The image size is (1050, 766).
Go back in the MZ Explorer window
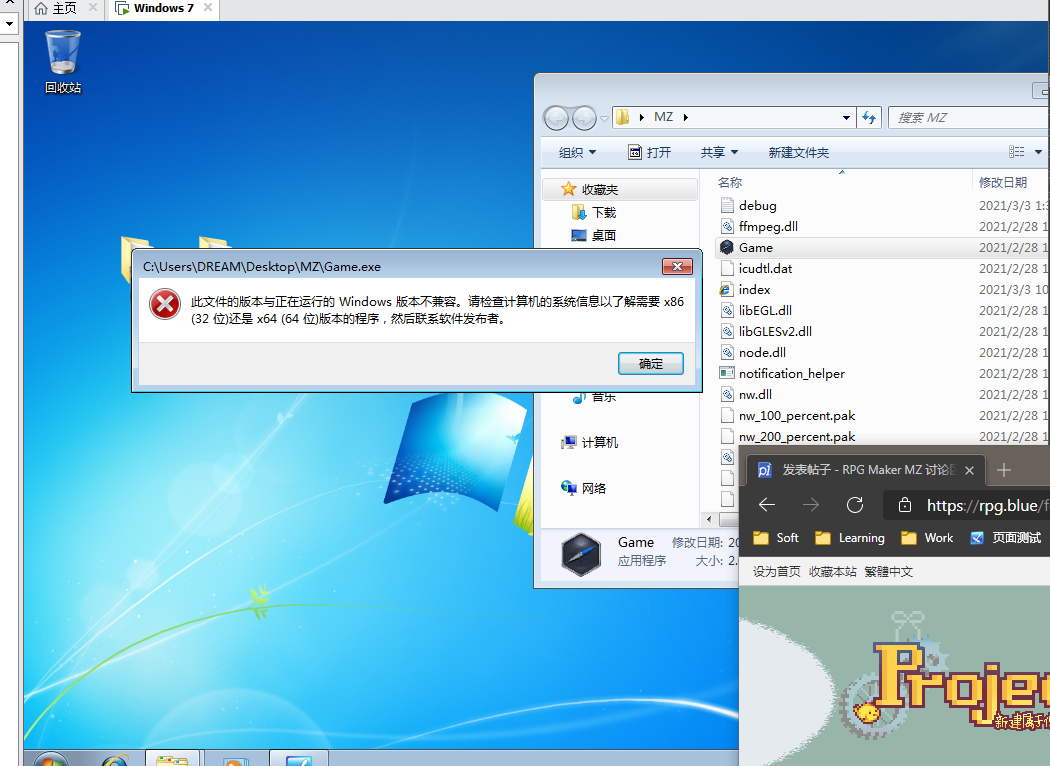pyautogui.click(x=556, y=119)
